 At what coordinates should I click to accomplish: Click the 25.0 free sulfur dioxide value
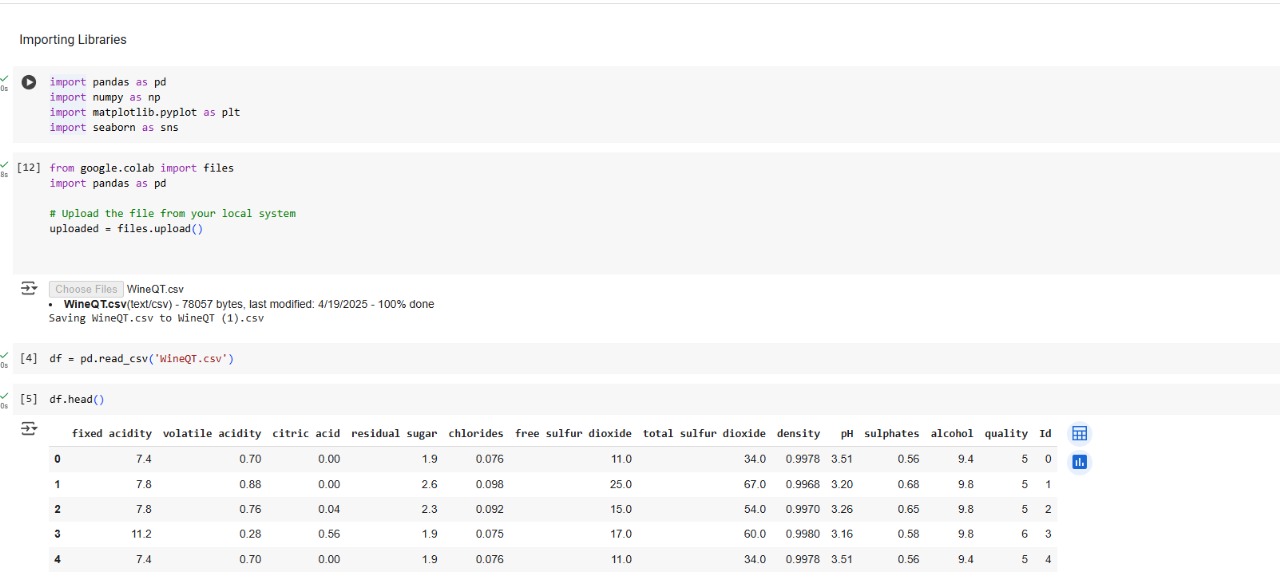(621, 484)
